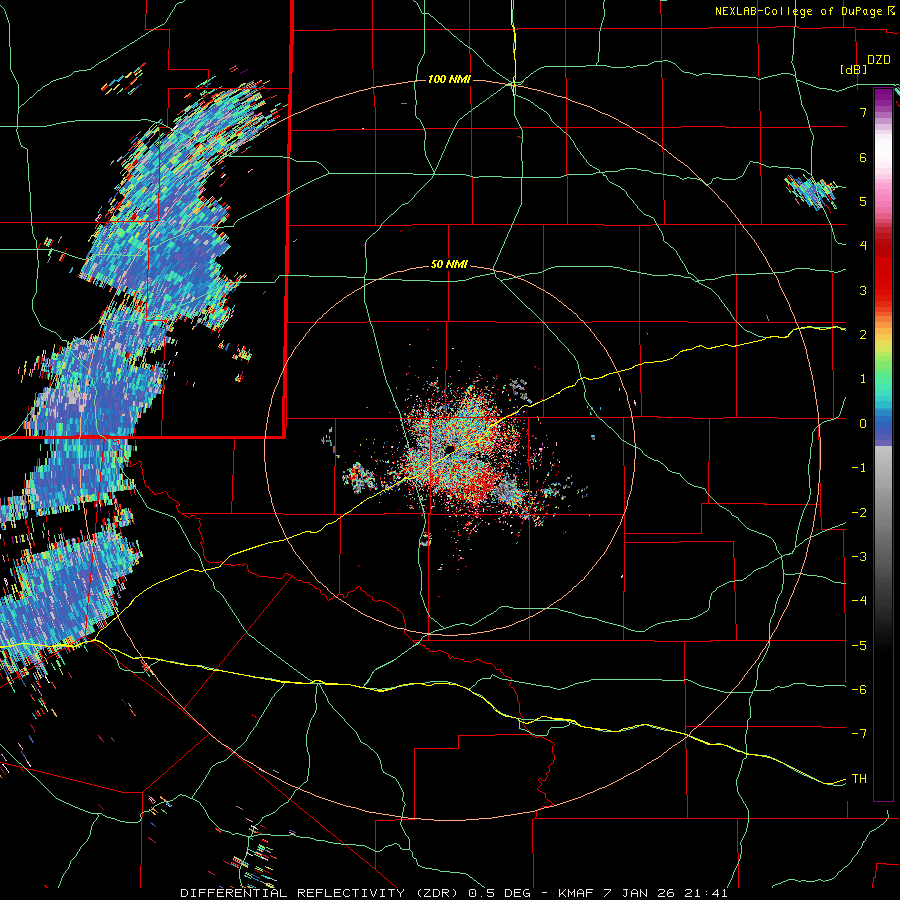The width and height of the screenshot is (900, 900).
Task: Click the '50 NMI' range ring label
Action: (x=449, y=265)
